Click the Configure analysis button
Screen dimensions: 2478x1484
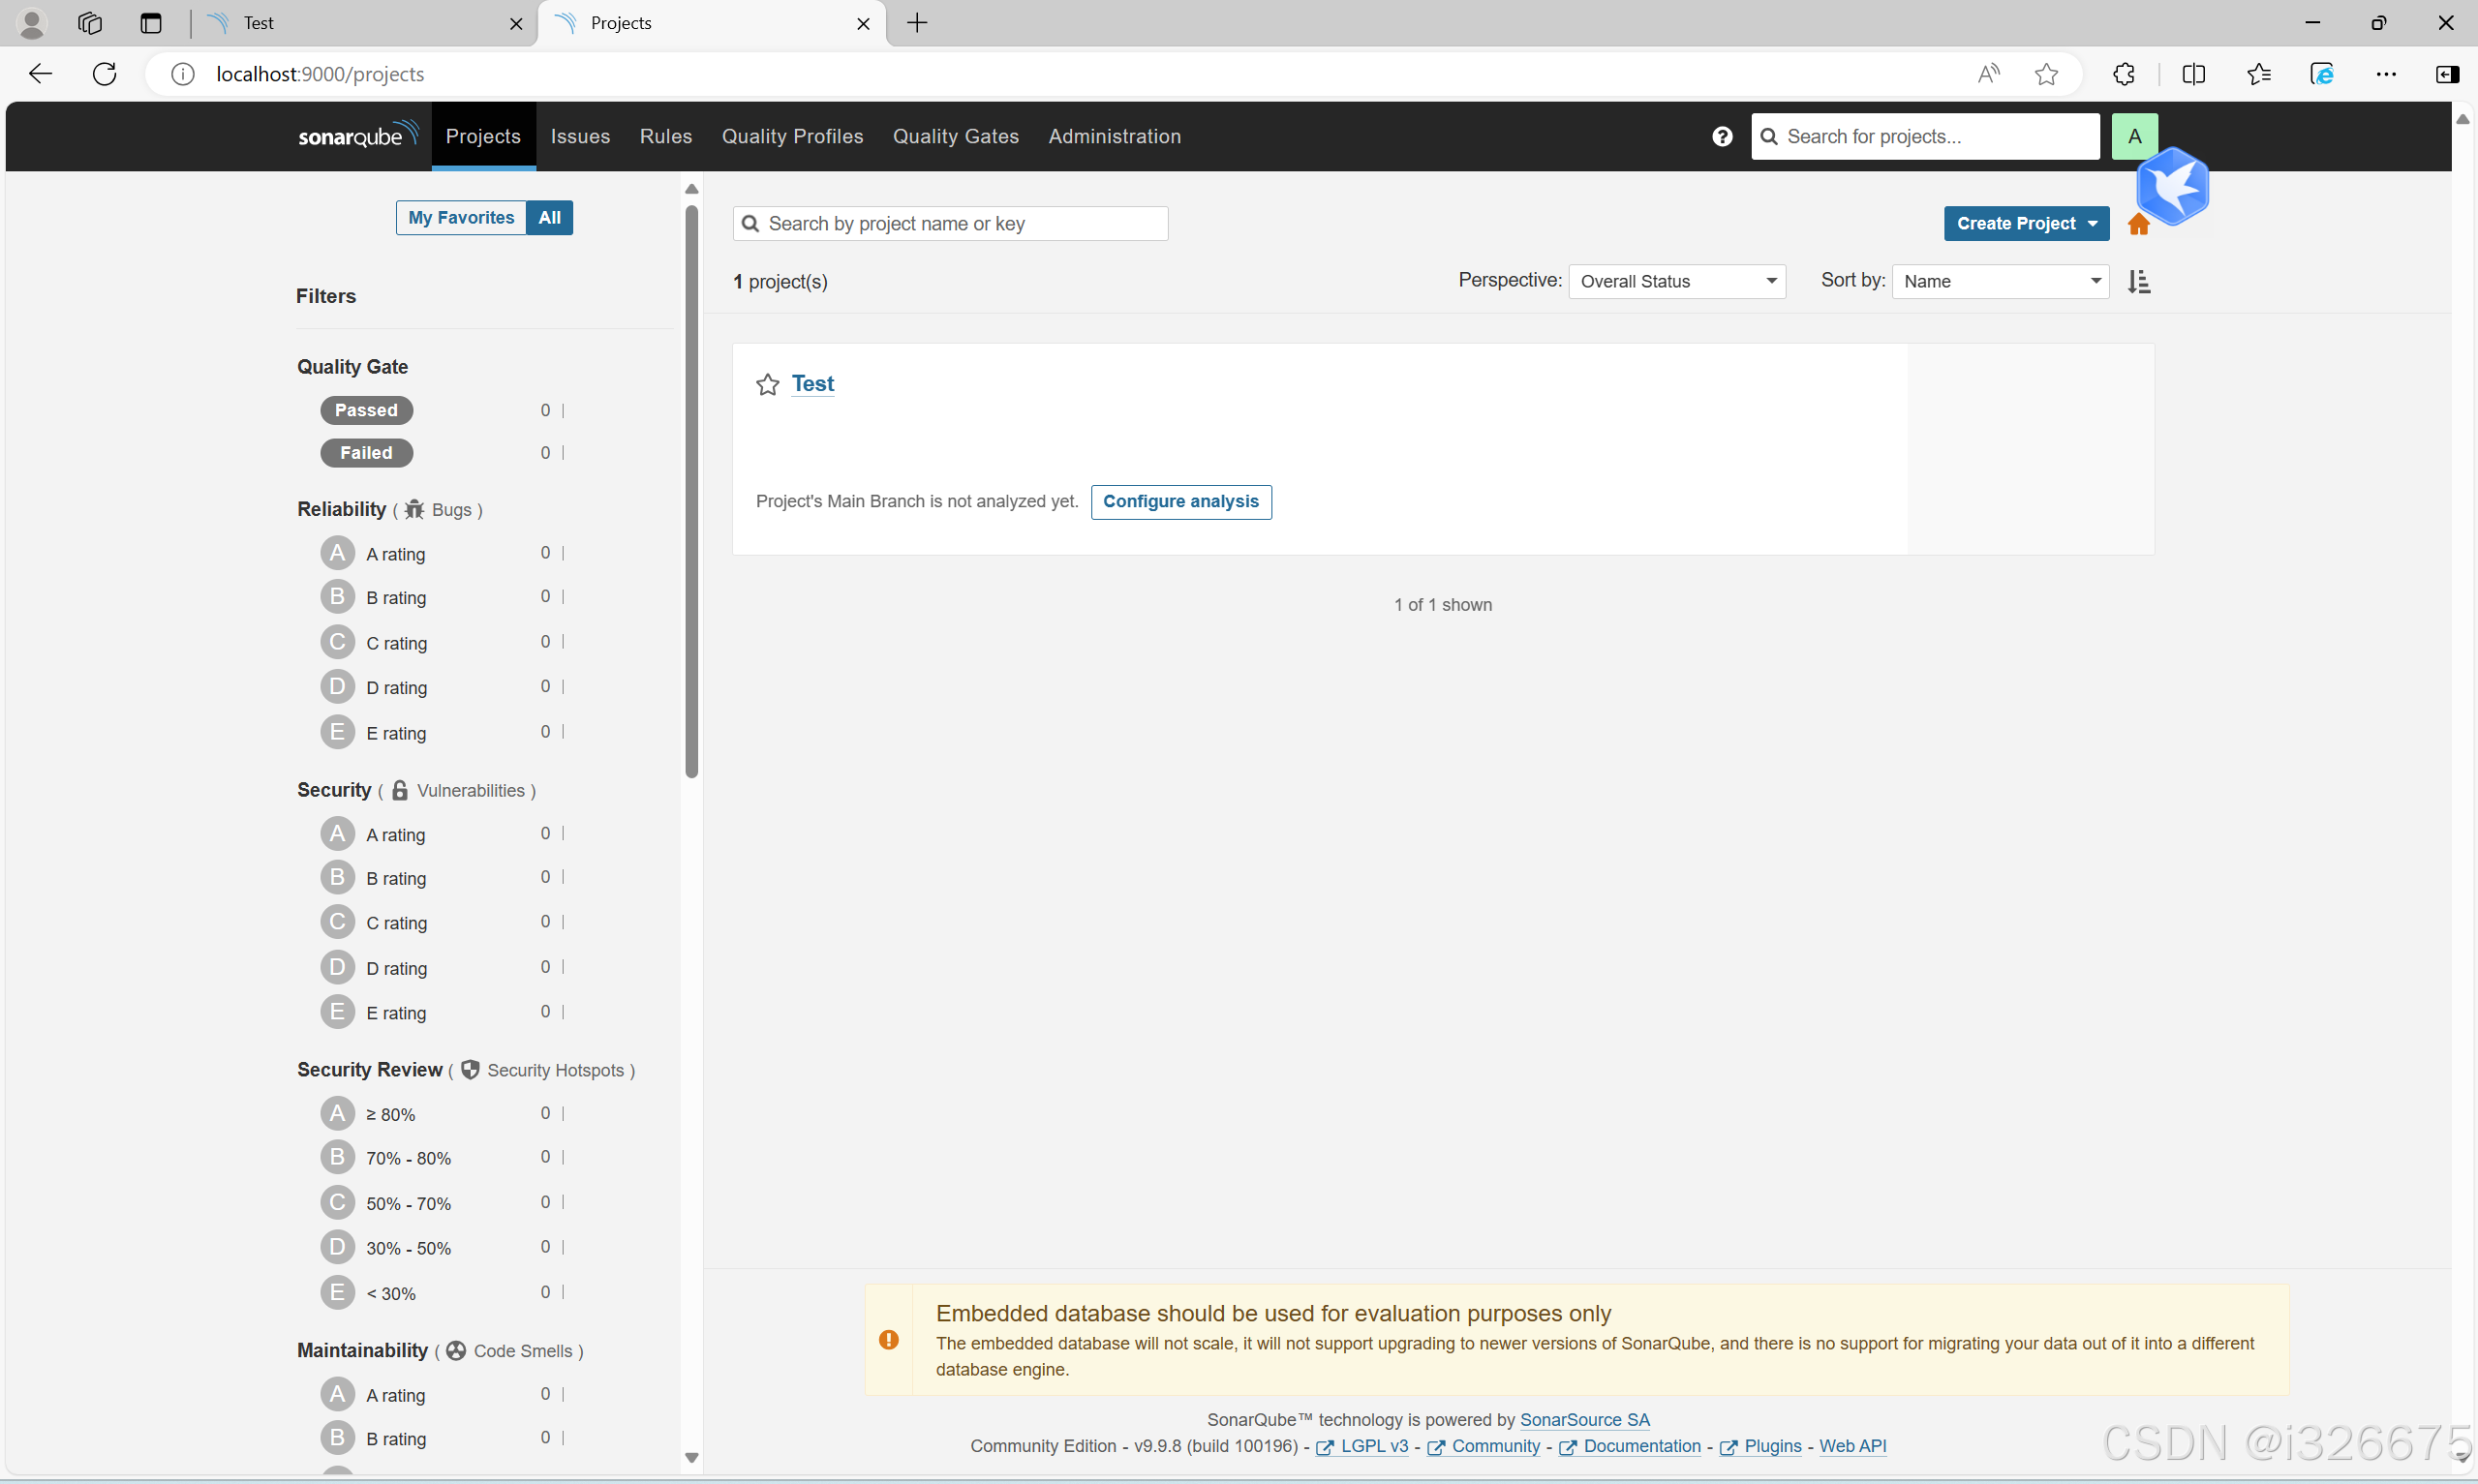click(x=1180, y=502)
